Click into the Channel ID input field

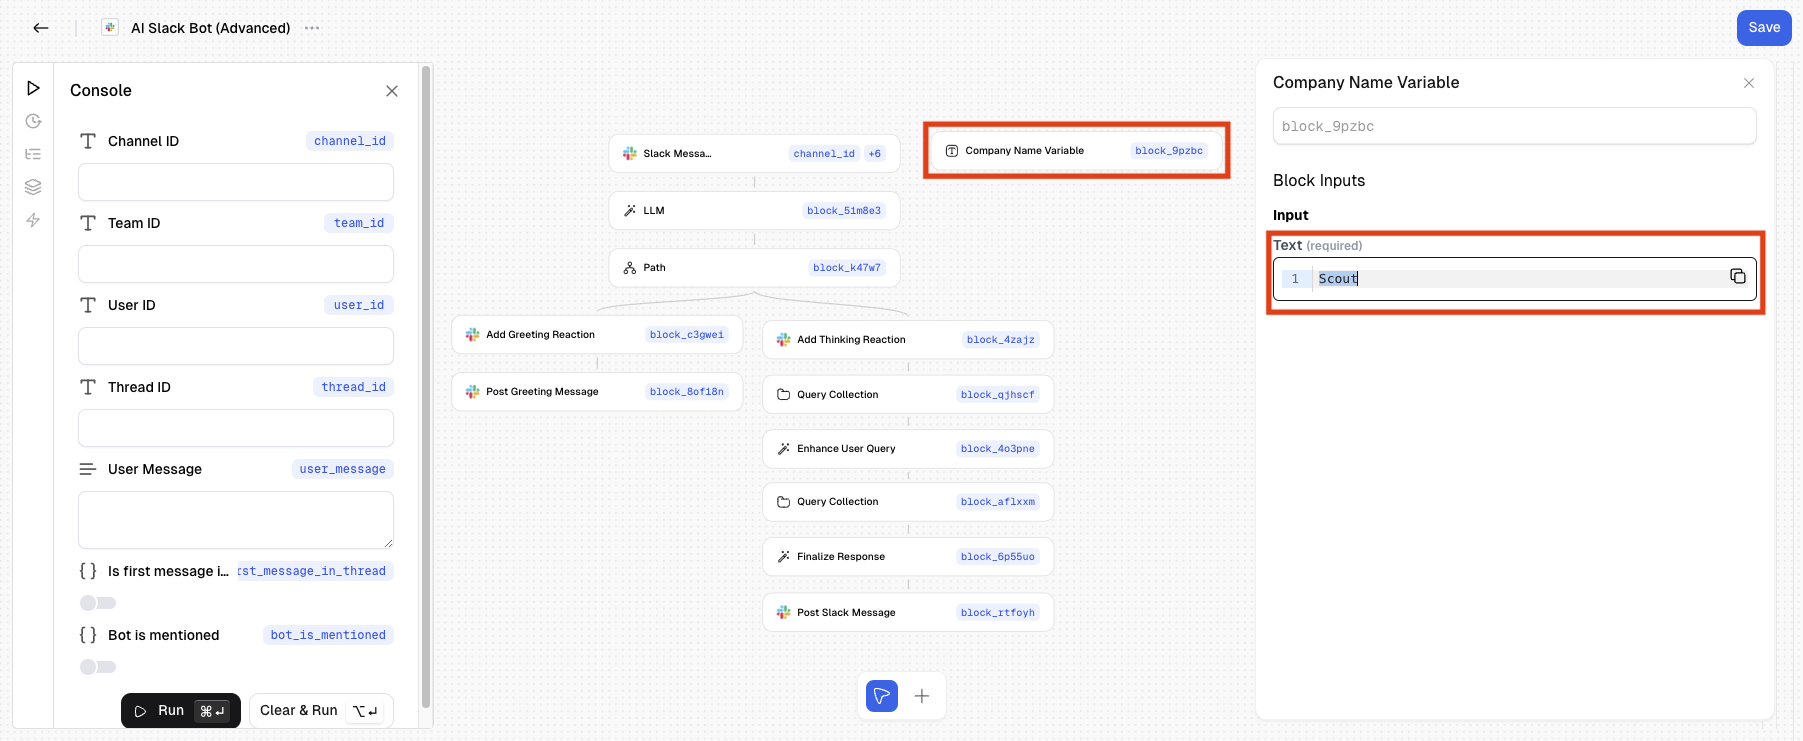coord(236,183)
